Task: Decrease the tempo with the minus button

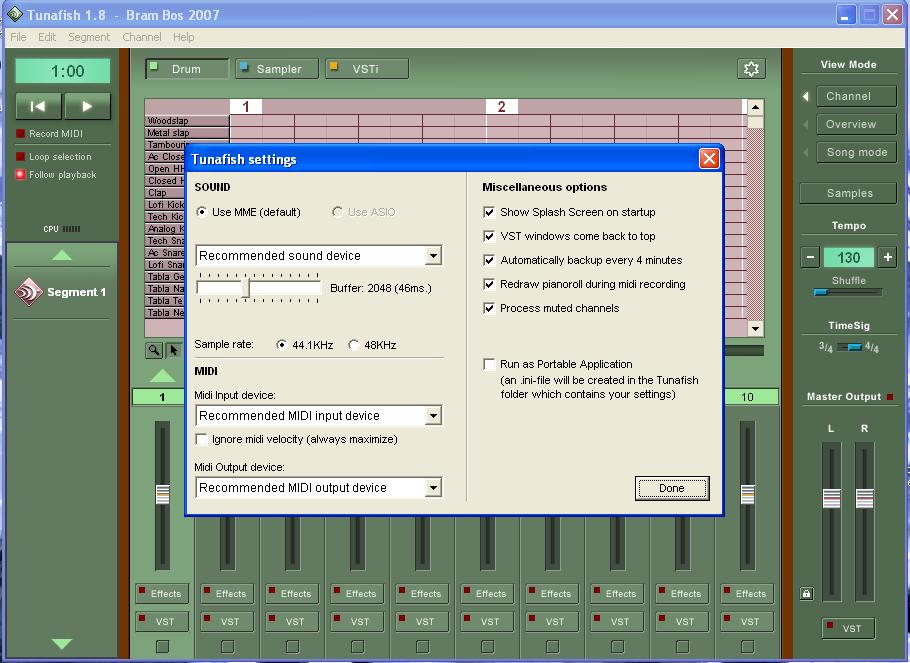Action: [810, 257]
